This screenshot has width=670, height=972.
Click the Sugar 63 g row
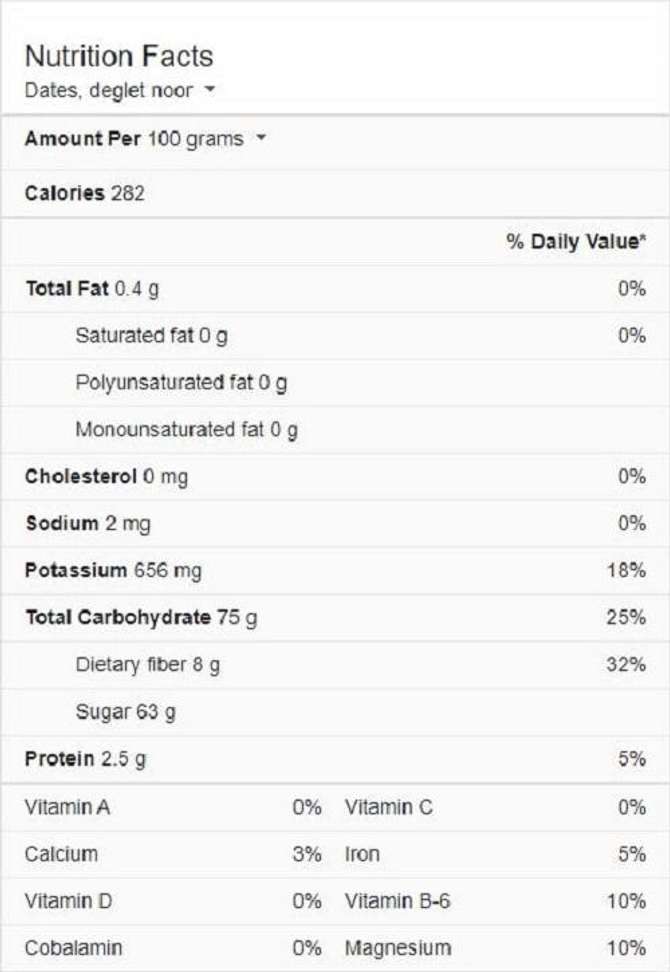[125, 712]
